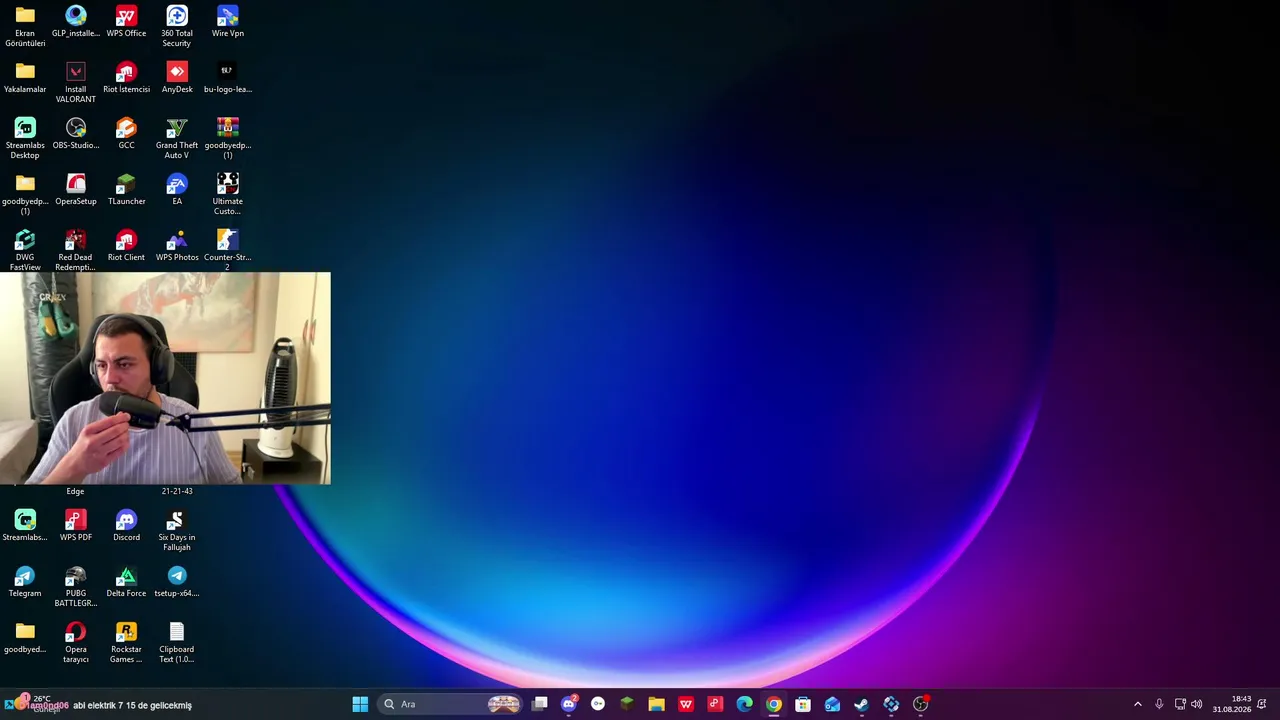Select the Ultimate Custo... game icon

coord(228,194)
